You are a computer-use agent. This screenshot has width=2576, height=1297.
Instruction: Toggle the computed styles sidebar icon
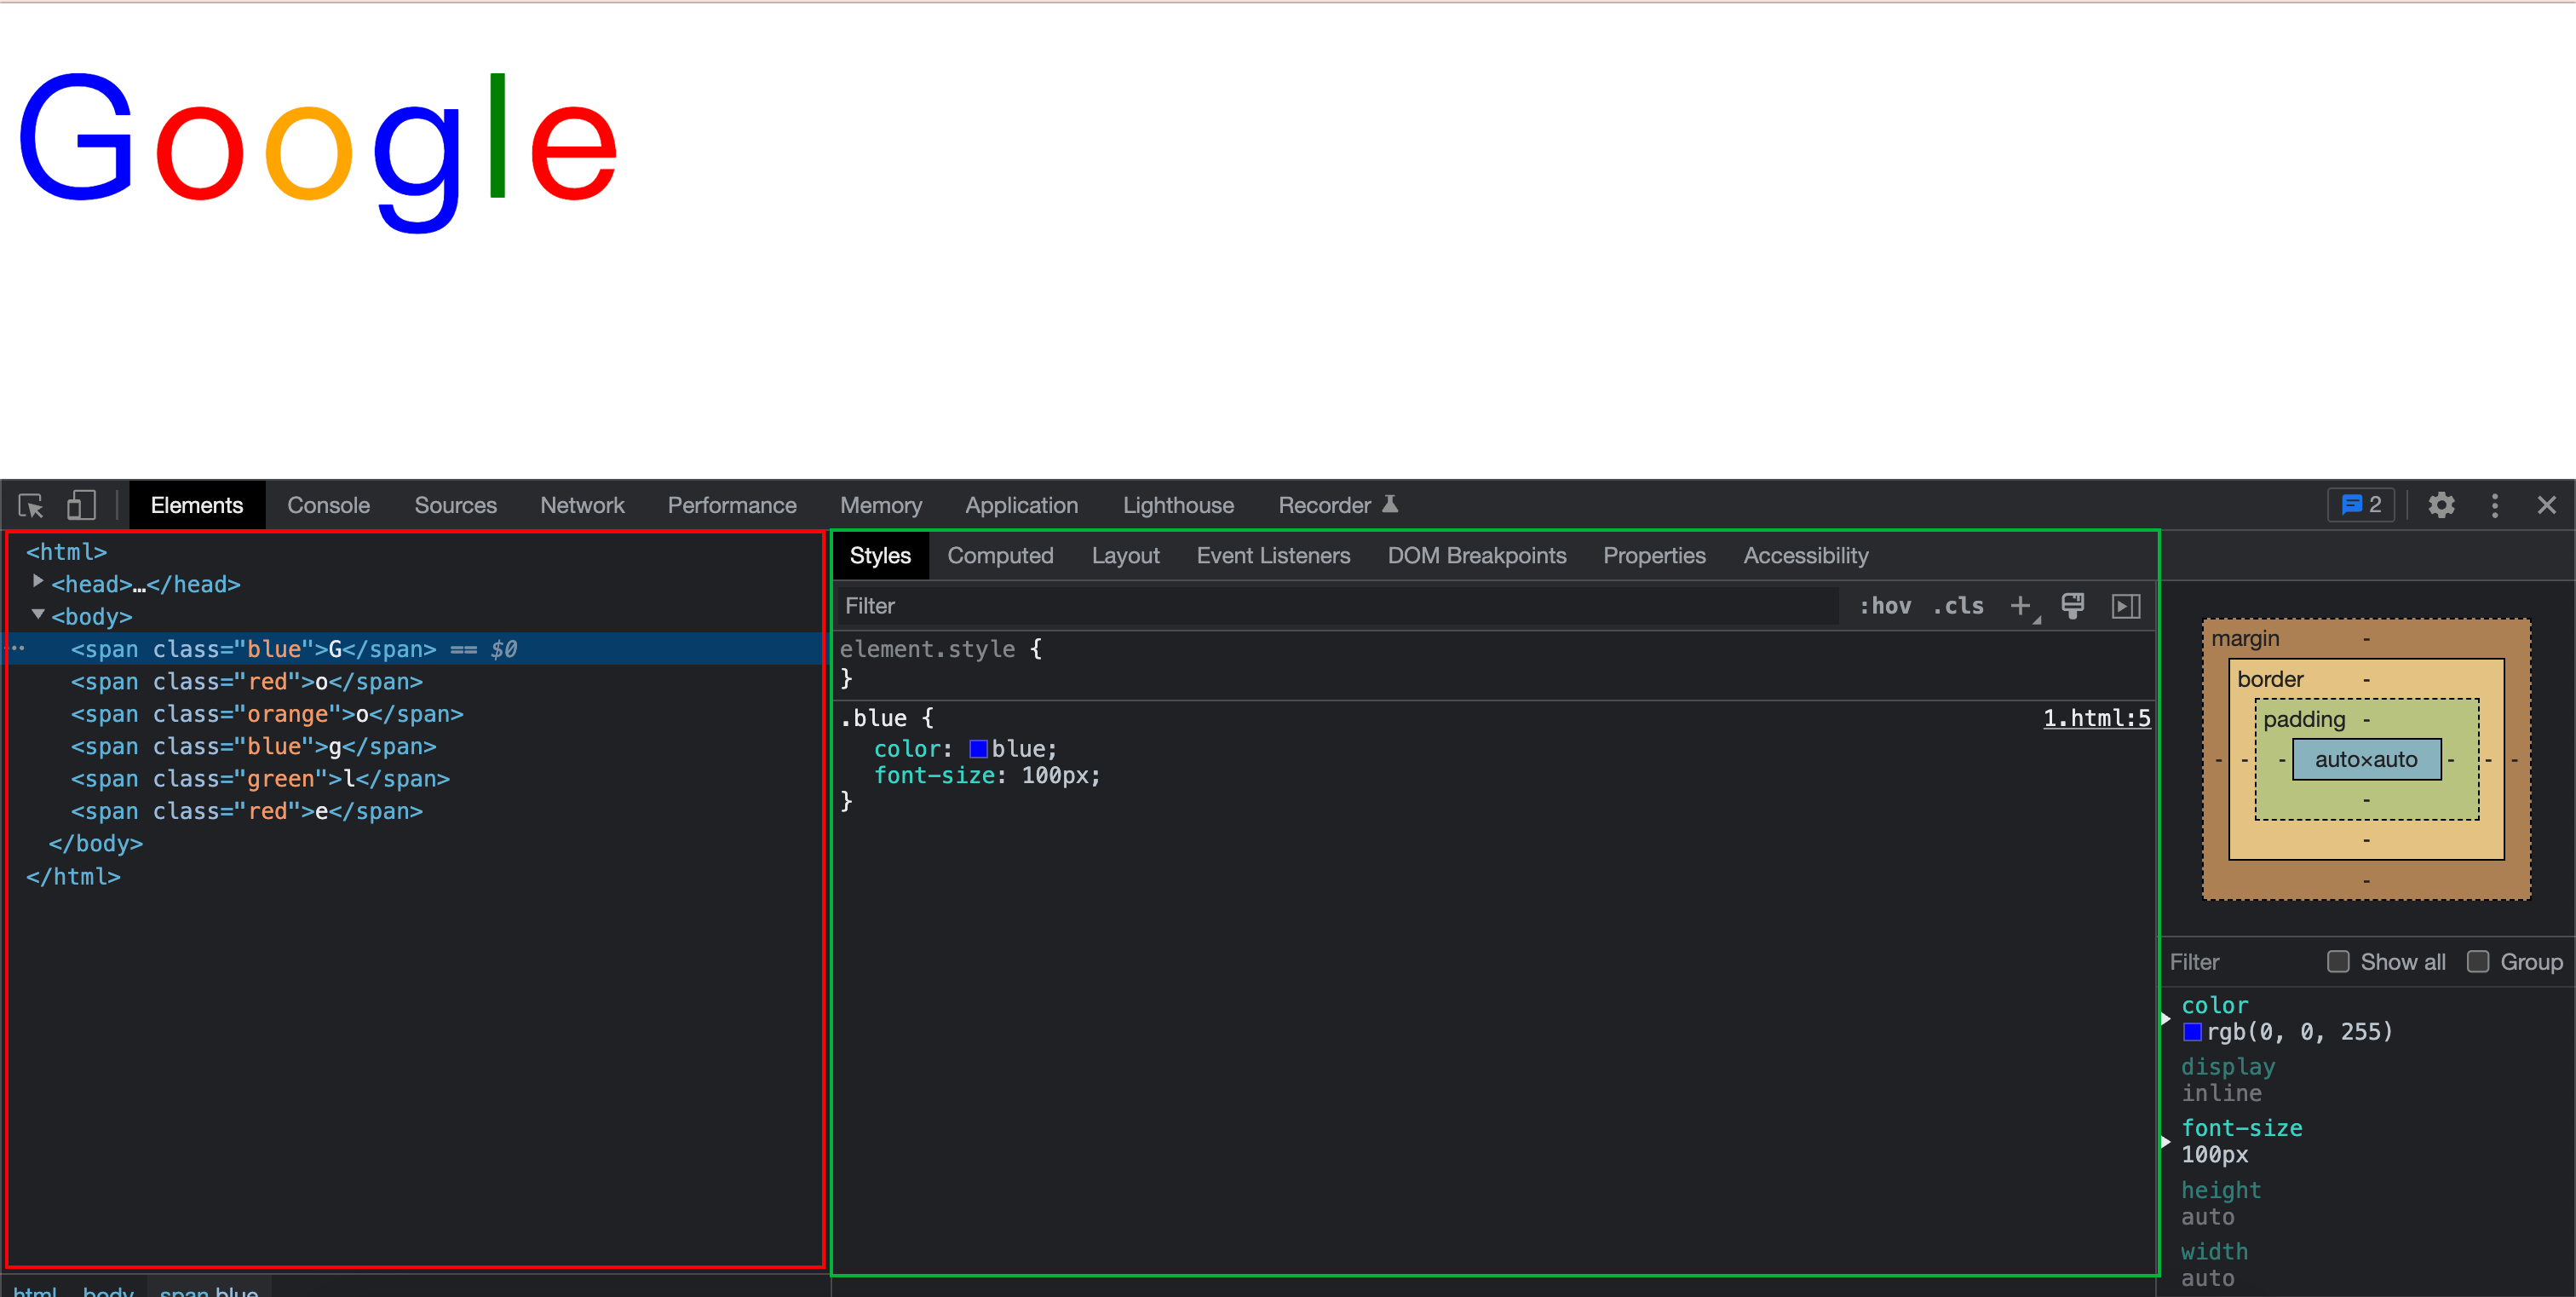click(x=2125, y=606)
